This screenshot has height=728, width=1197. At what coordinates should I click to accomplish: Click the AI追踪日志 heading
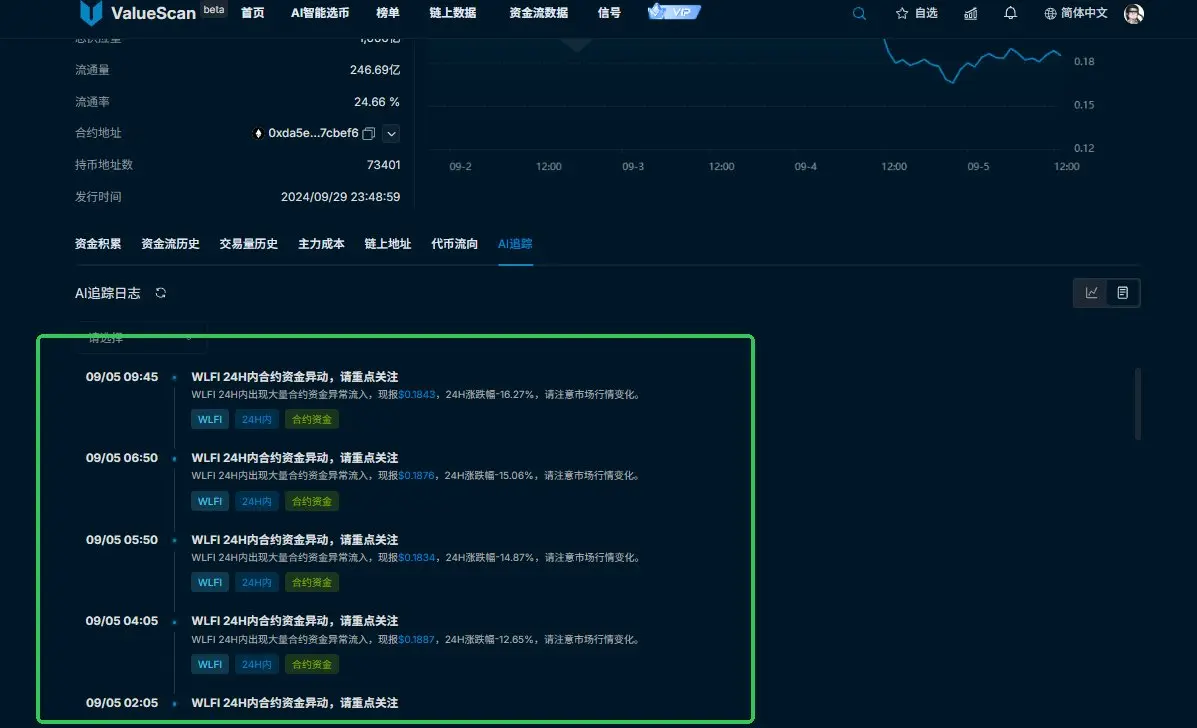point(108,293)
